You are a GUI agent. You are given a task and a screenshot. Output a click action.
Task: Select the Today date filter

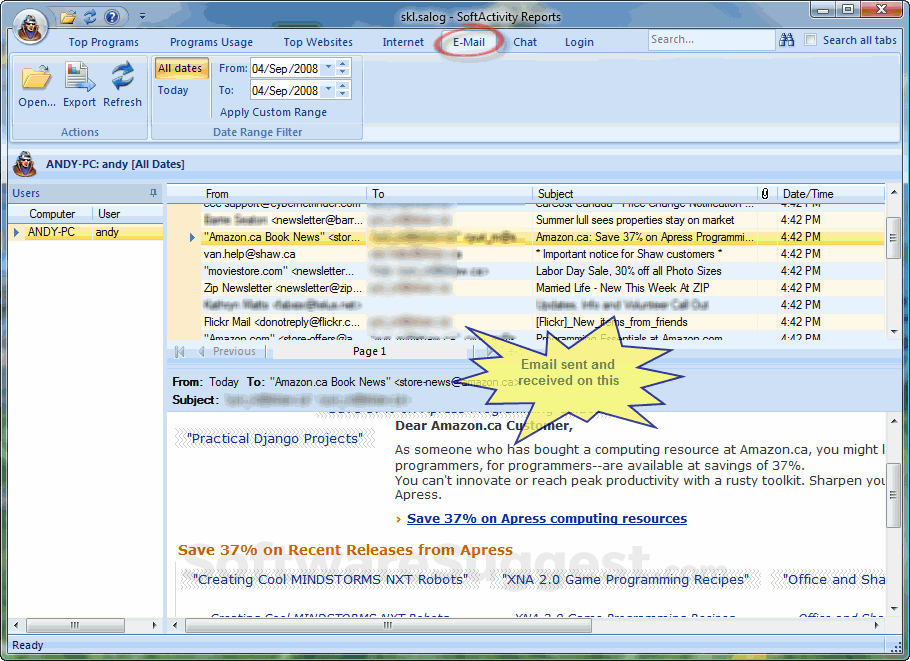click(173, 90)
